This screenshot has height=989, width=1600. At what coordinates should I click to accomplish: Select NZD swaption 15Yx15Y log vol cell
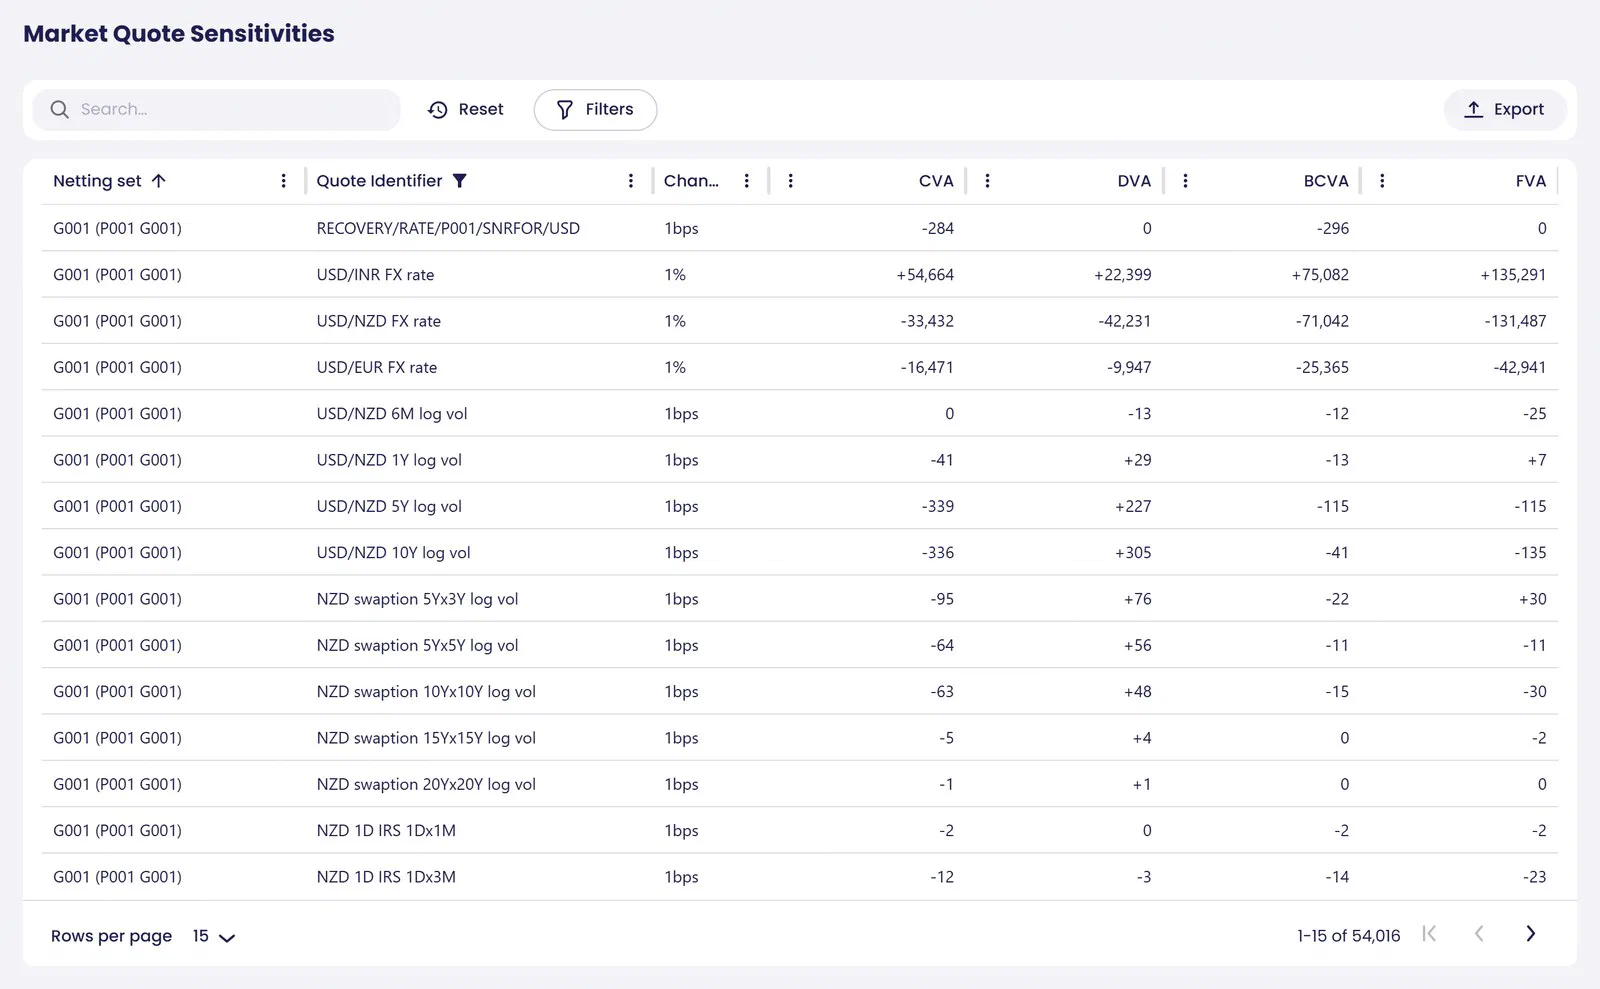point(426,738)
